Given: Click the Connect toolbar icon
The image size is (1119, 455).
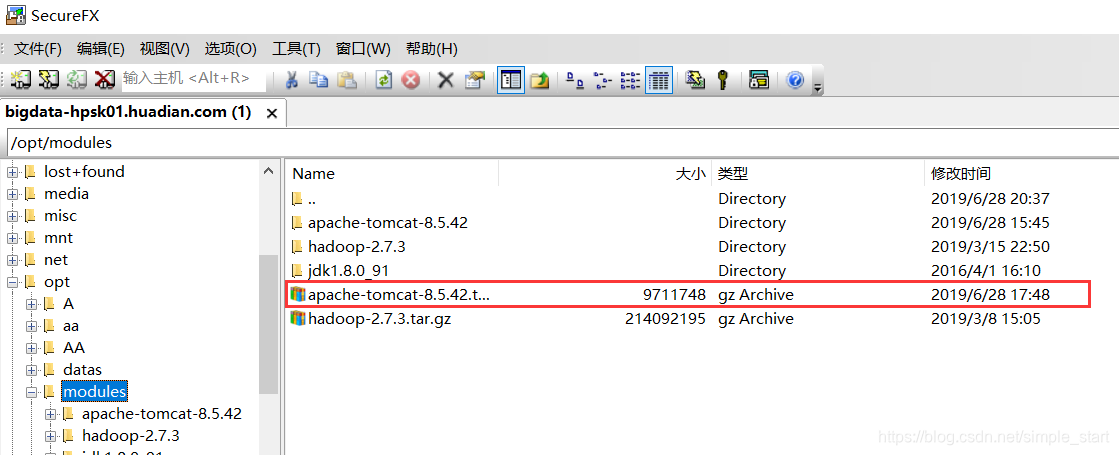Looking at the screenshot, I should coord(21,79).
